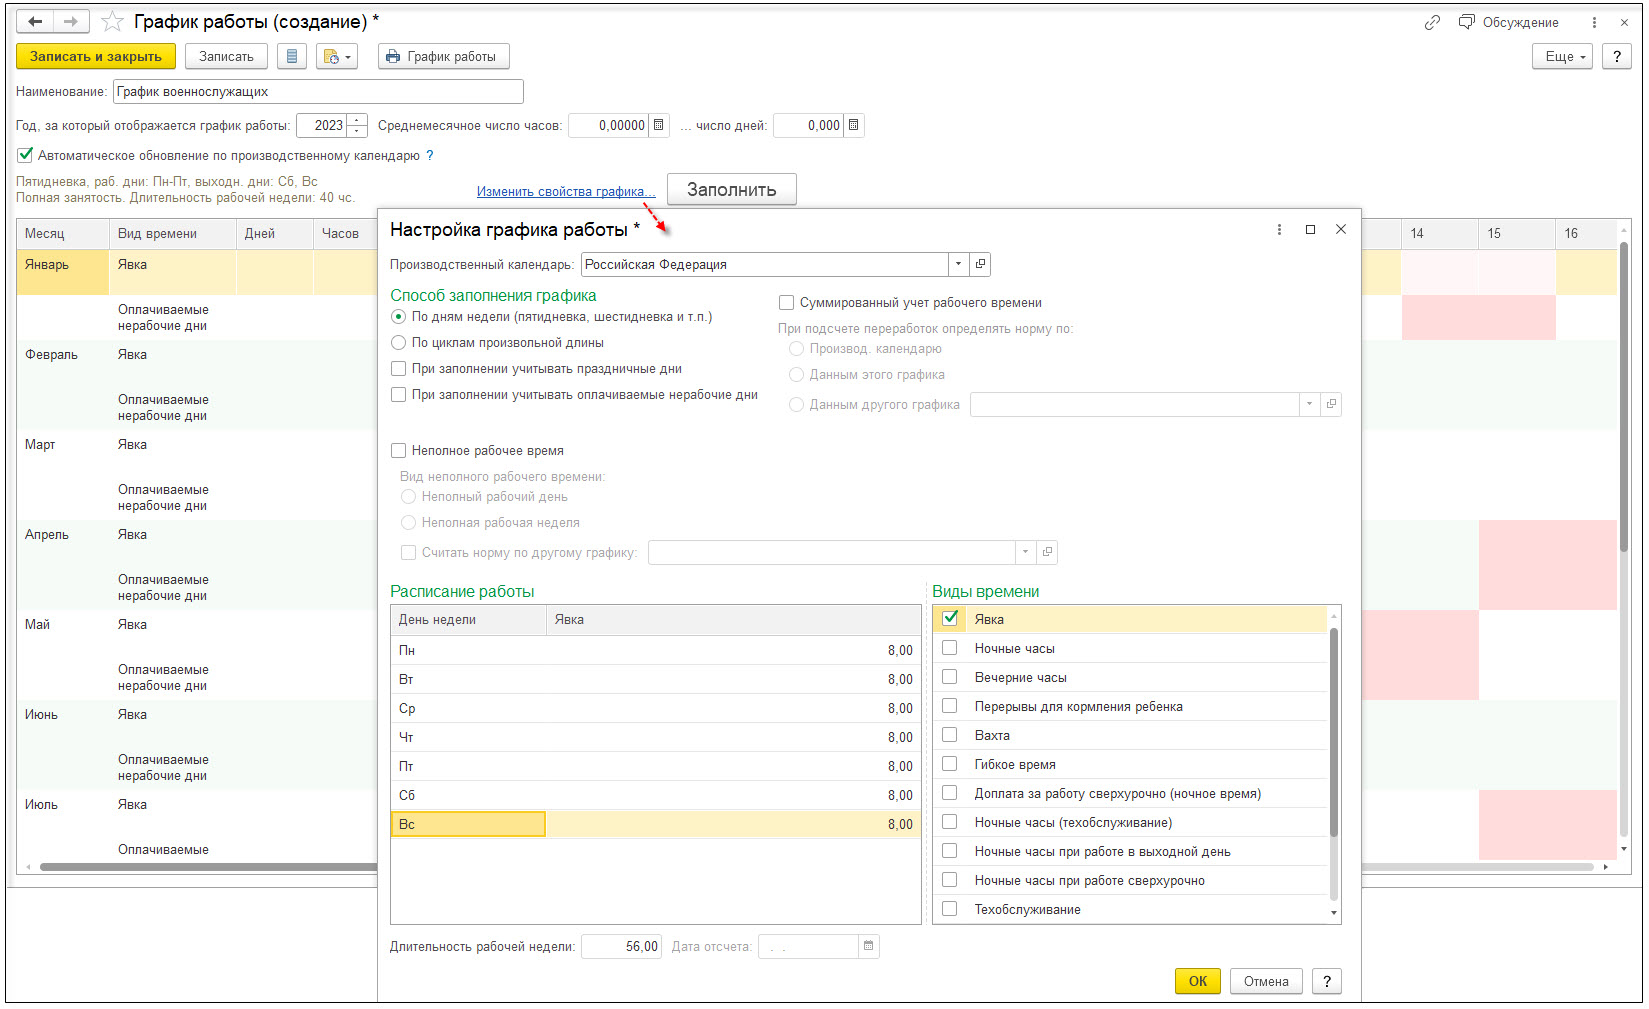Image resolution: width=1649 pixels, height=1009 pixels.
Task: Check Техобслуживание time type
Action: [950, 909]
